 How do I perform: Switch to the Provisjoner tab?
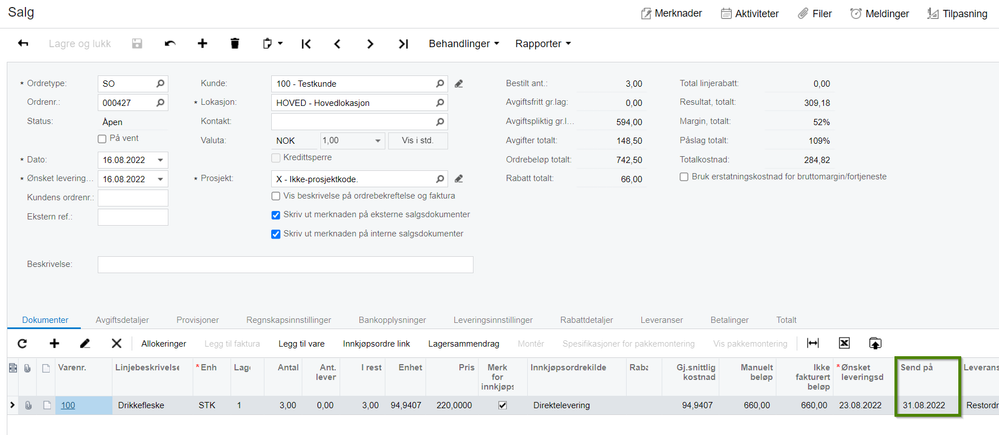(x=197, y=320)
